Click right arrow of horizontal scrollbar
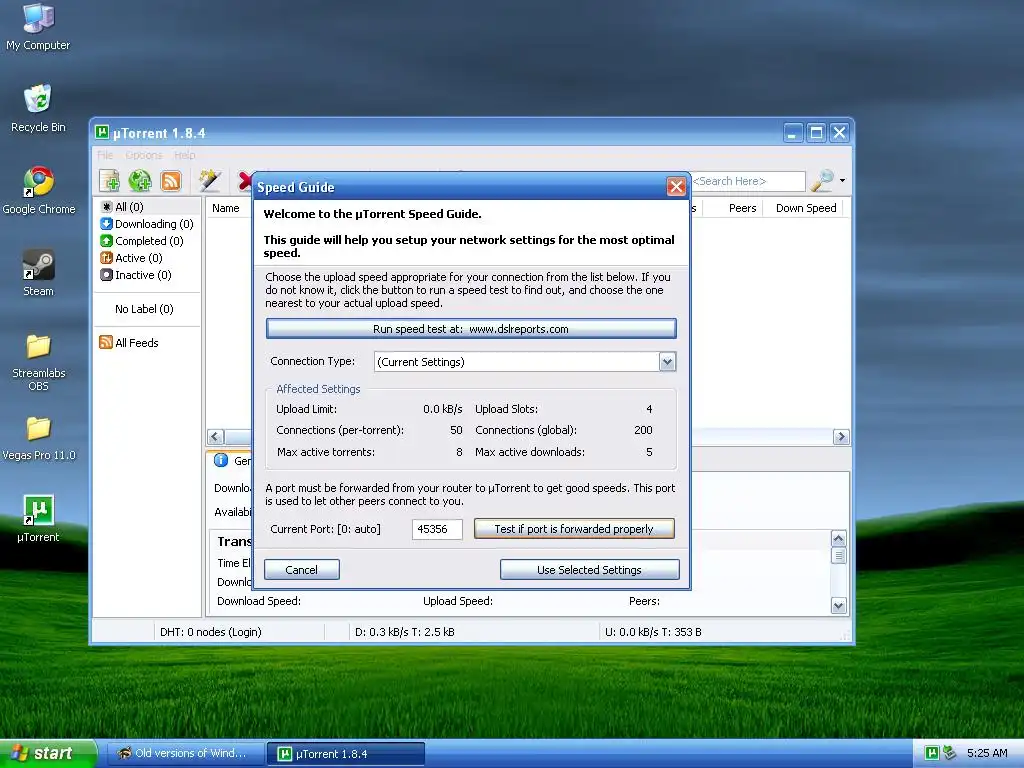 pyautogui.click(x=841, y=436)
